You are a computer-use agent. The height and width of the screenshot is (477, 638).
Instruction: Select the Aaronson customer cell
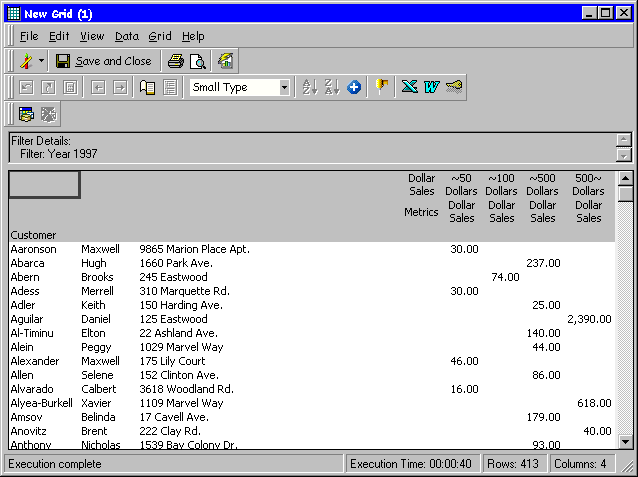point(33,249)
